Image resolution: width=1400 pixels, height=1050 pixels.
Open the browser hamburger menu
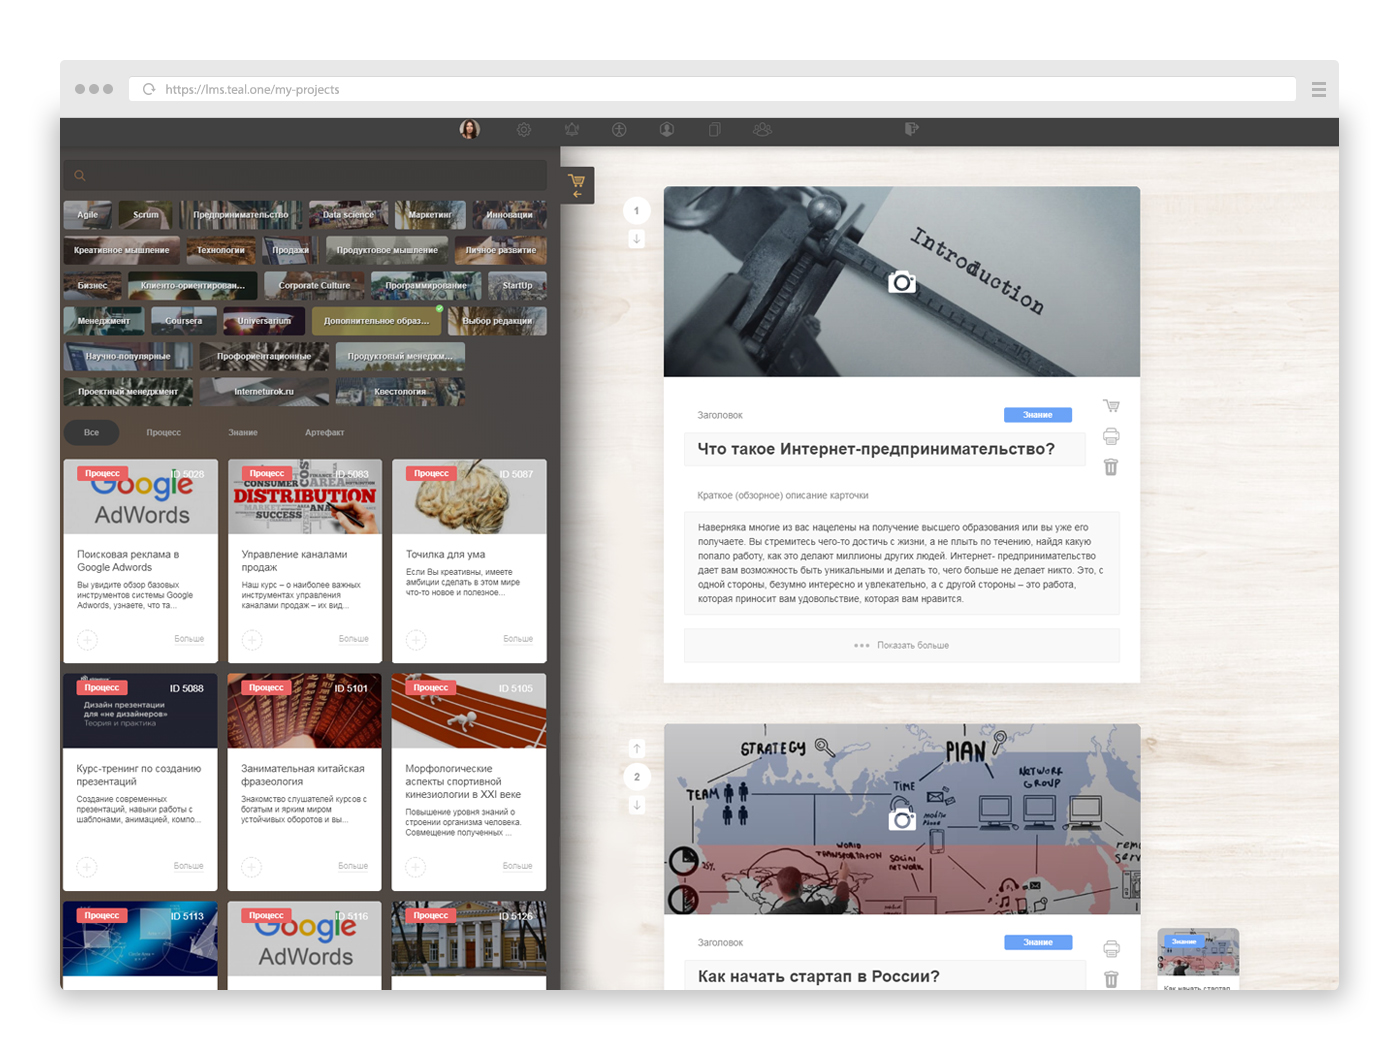coord(1319,89)
